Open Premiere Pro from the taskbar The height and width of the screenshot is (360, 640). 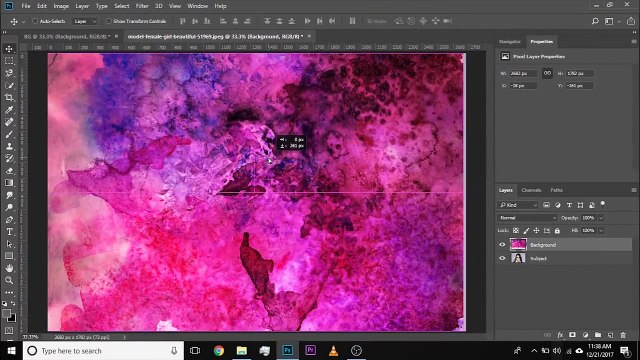310,351
